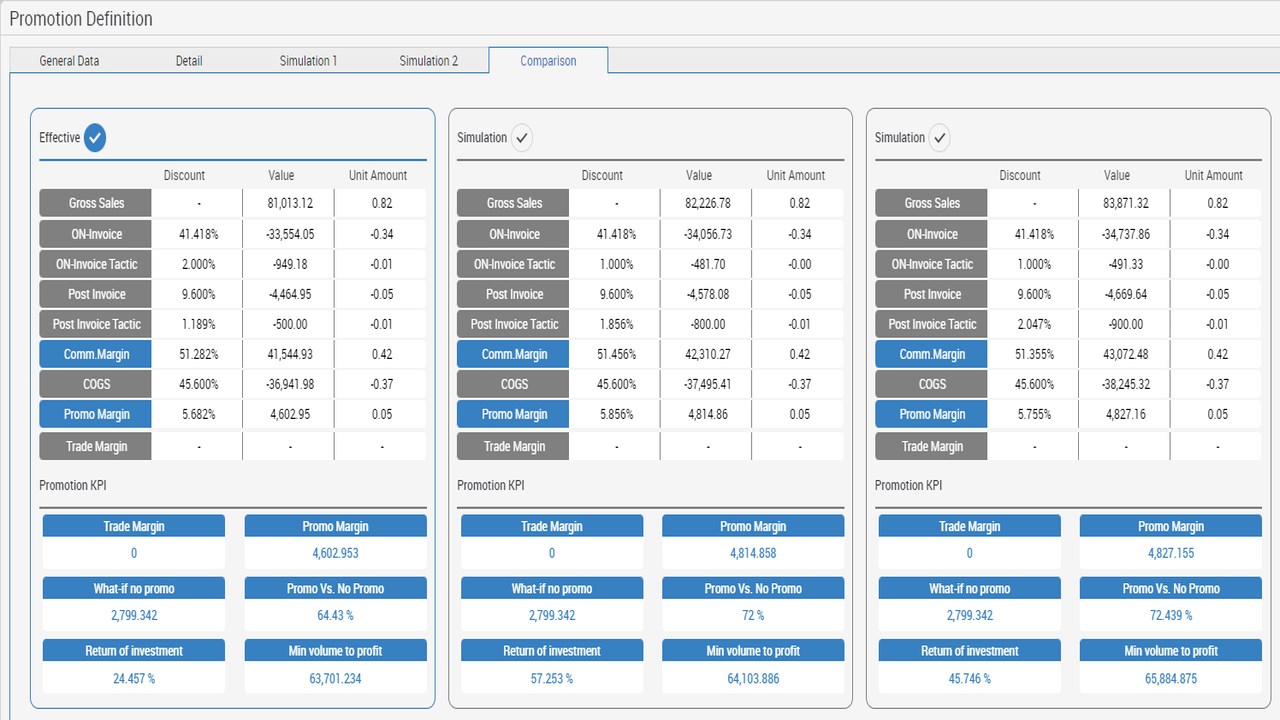Select Gross Sales value 81,013.12

pyautogui.click(x=288, y=203)
